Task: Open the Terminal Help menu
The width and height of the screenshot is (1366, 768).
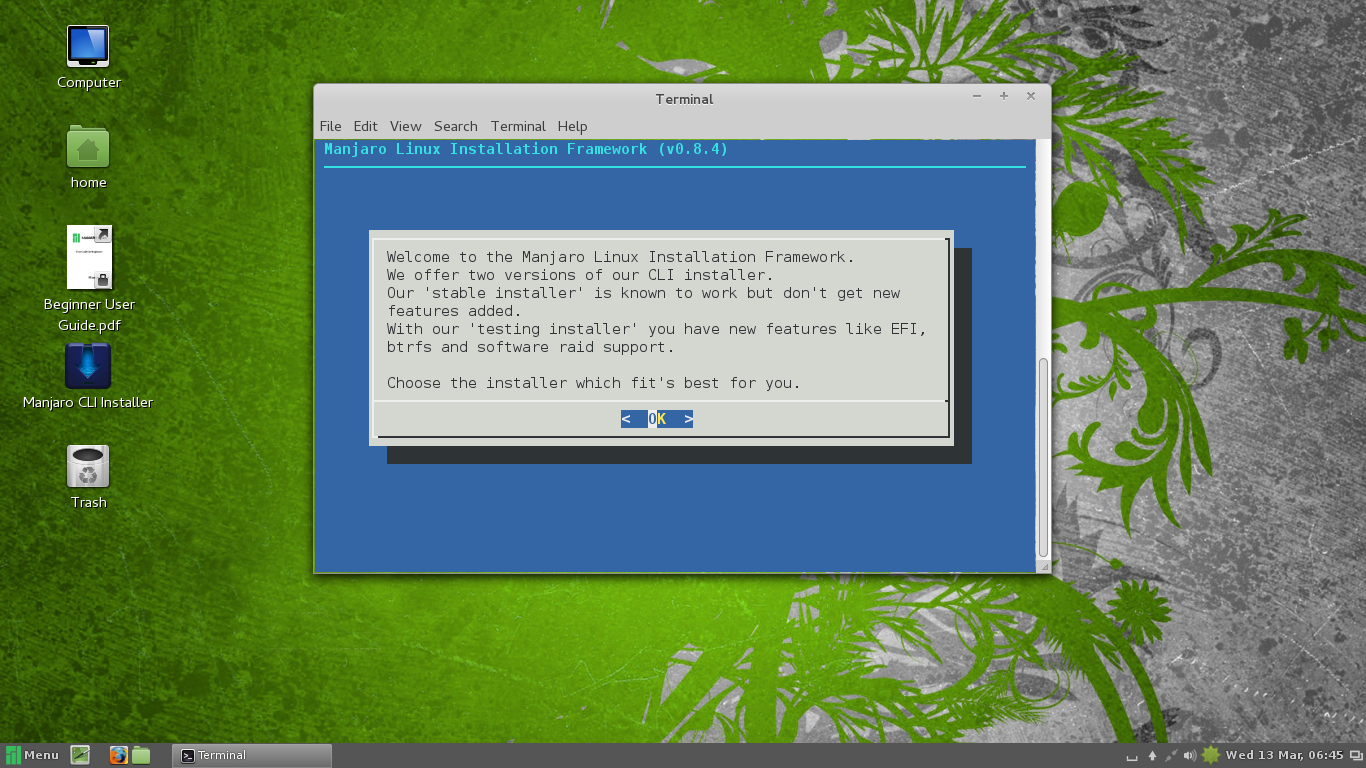Action: click(x=572, y=126)
